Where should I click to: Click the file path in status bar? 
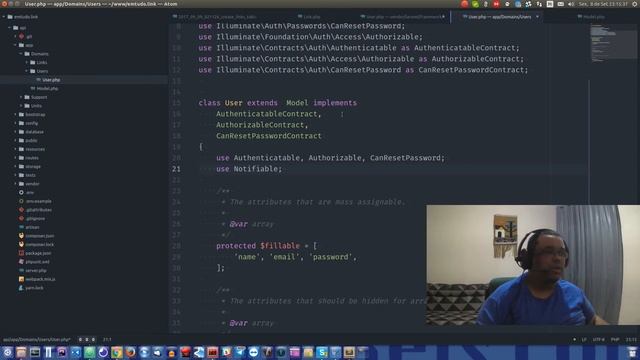tap(37, 340)
